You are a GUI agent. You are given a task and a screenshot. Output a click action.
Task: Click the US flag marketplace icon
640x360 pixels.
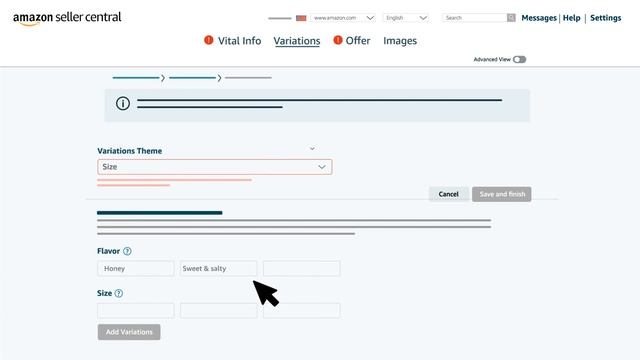pos(301,18)
